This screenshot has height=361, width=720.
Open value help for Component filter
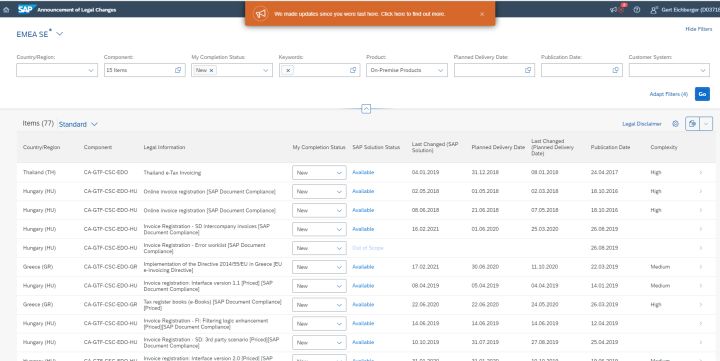178,70
